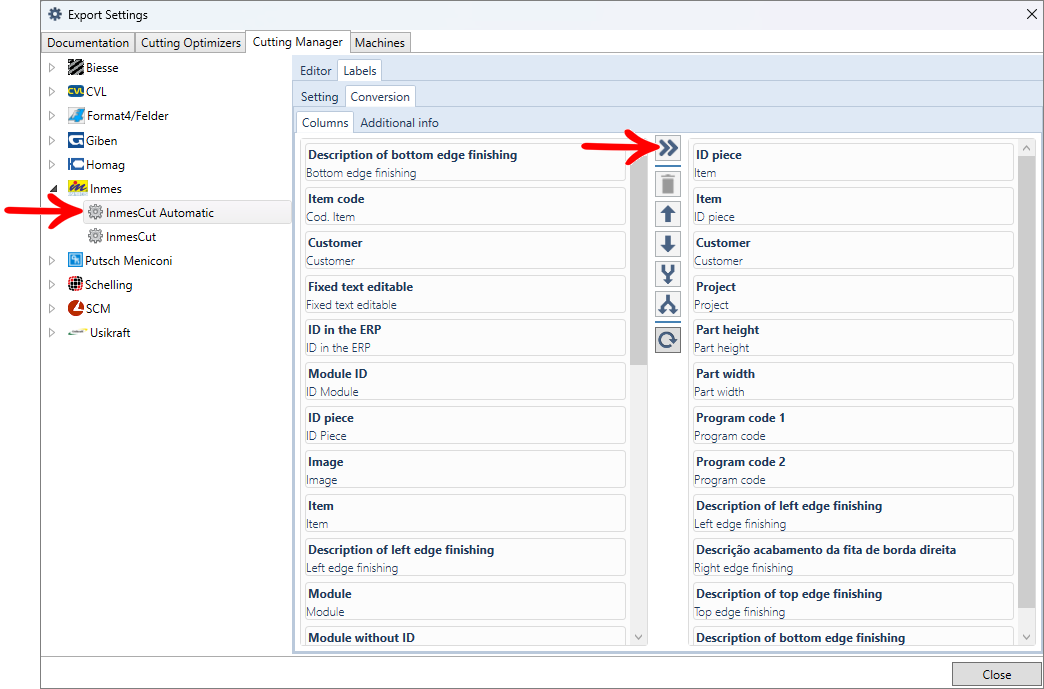Open the Machines tab

point(380,43)
